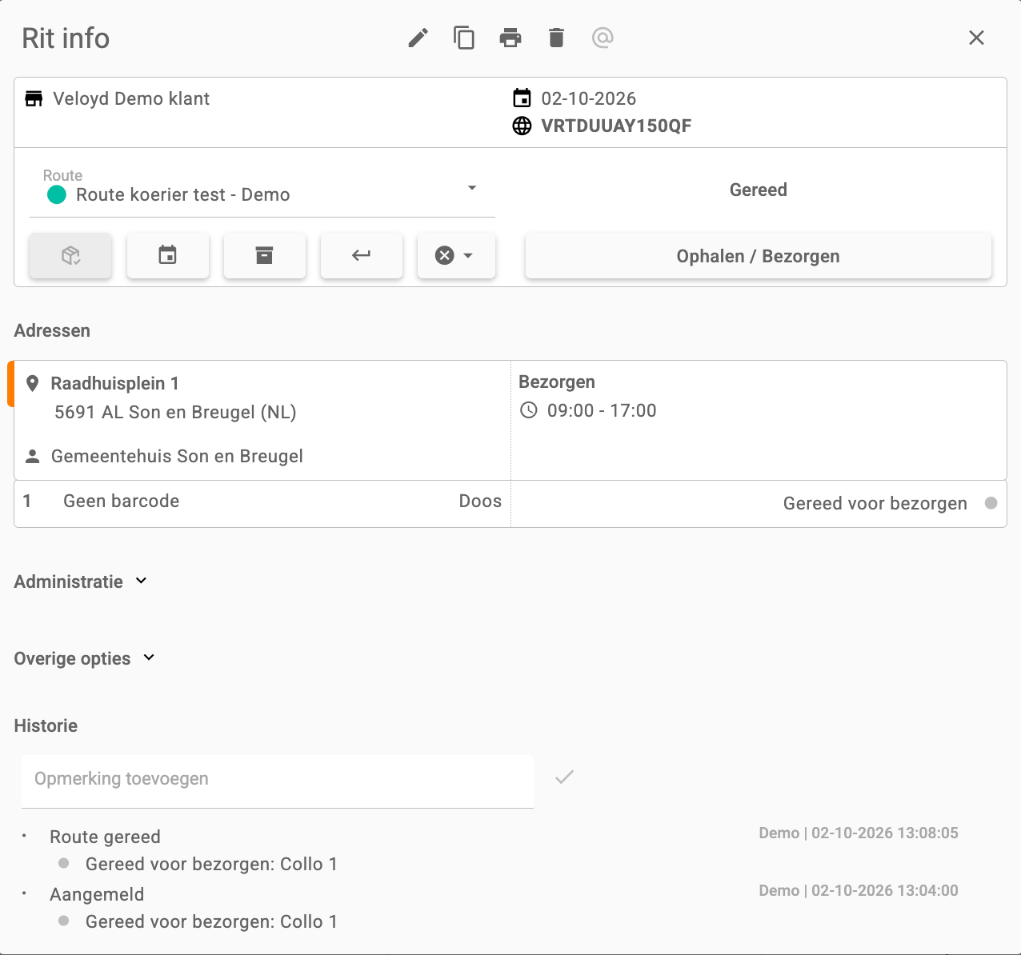This screenshot has width=1021, height=955.
Task: Click the Doos package type text
Action: point(481,501)
